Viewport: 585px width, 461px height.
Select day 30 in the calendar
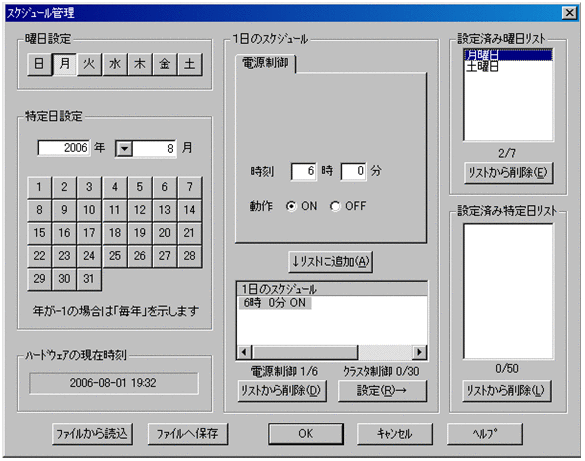click(64, 279)
